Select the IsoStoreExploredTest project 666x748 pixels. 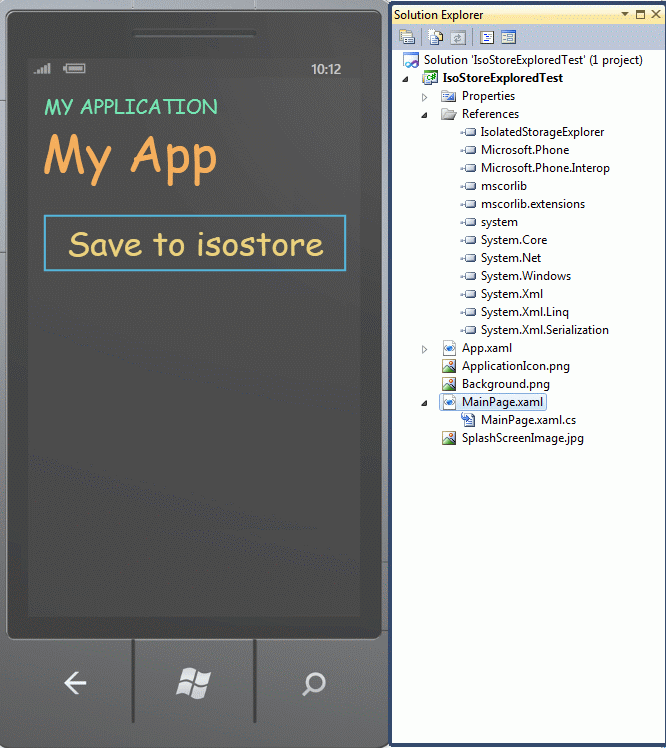click(502, 78)
